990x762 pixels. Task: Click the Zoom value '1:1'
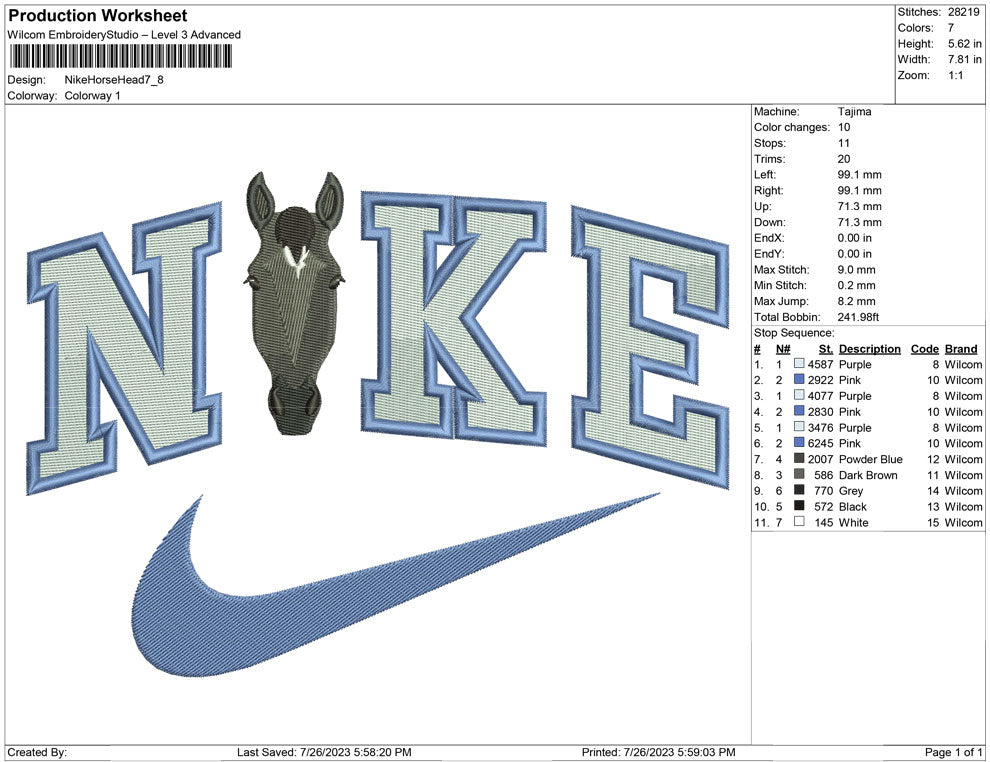[955, 75]
